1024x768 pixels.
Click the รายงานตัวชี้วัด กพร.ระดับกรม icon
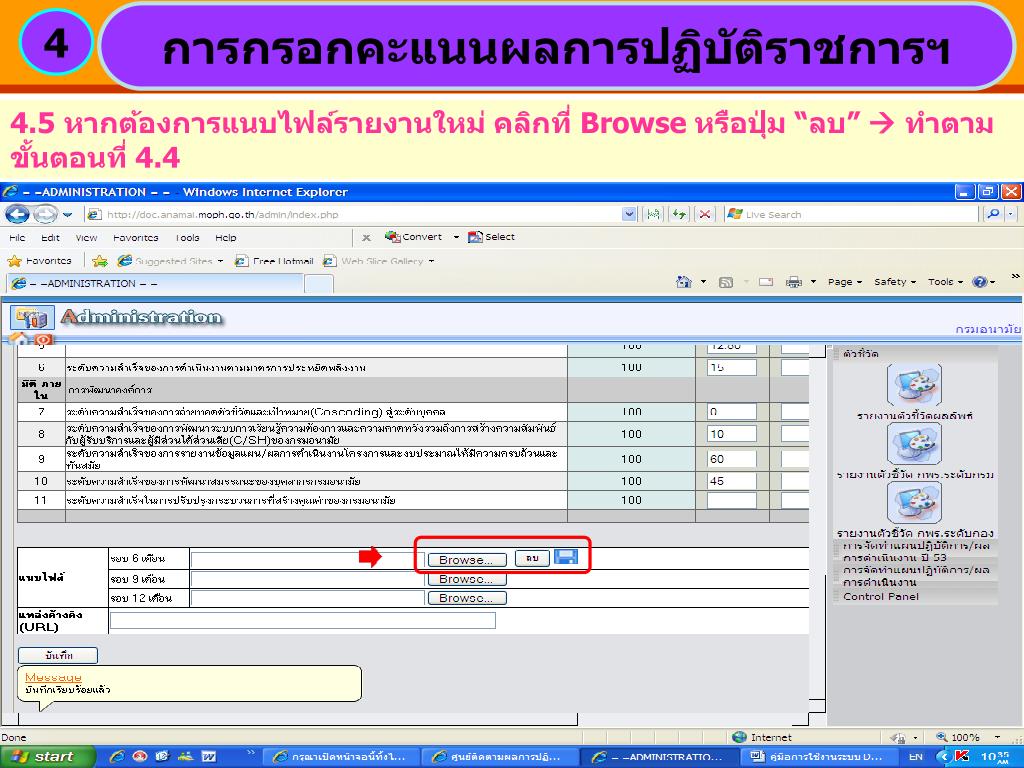click(x=914, y=443)
